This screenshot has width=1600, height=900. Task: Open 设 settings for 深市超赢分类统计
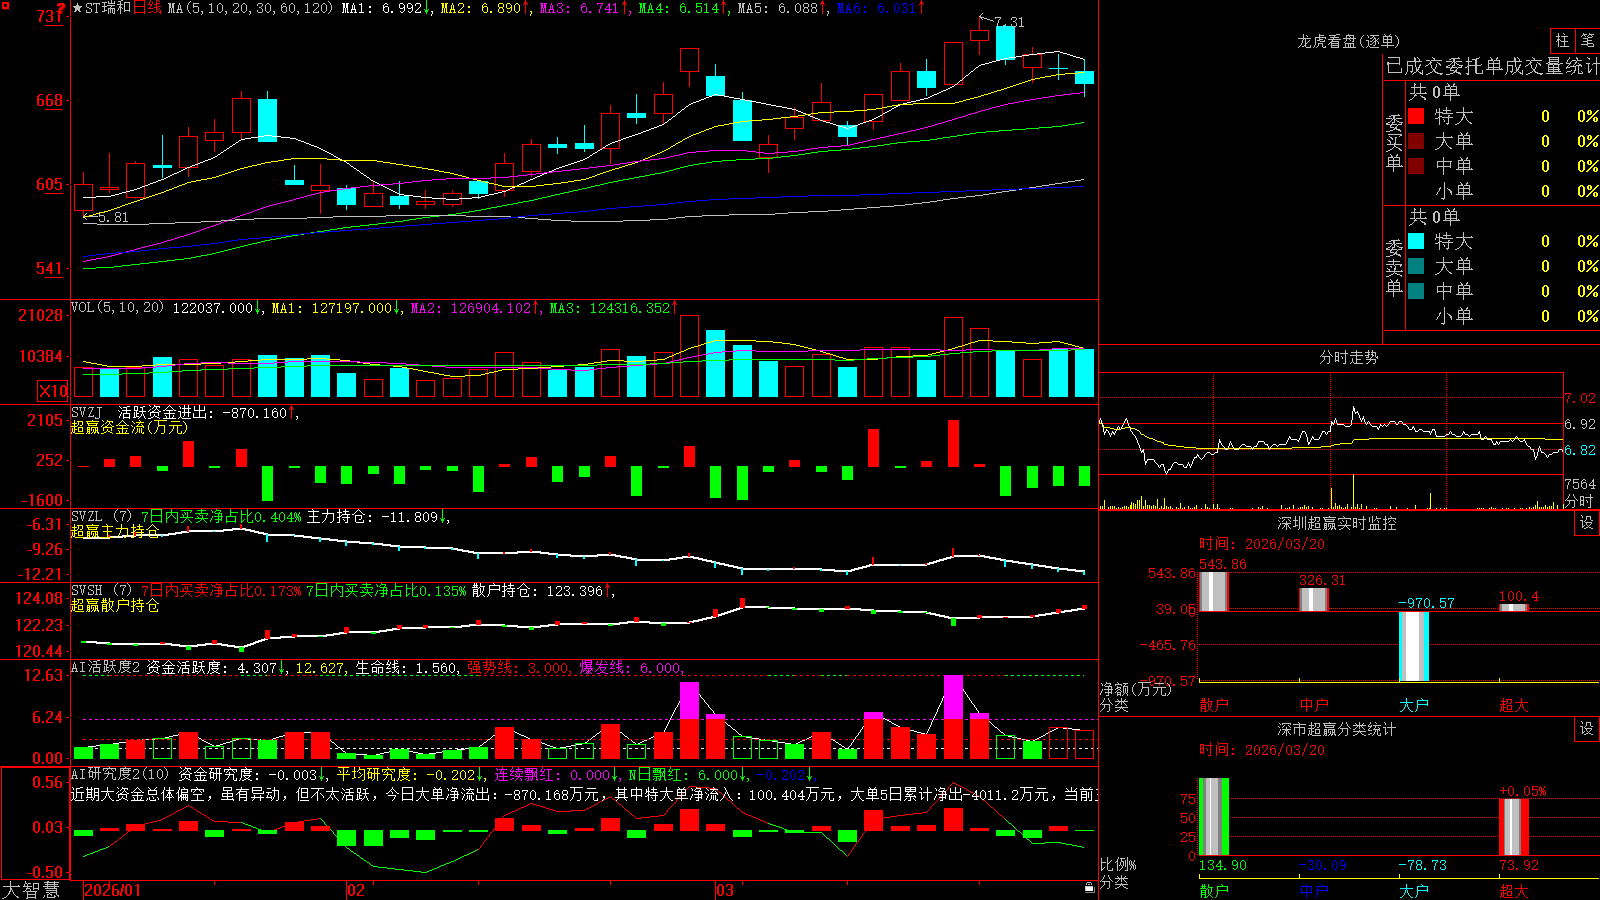(x=1587, y=729)
